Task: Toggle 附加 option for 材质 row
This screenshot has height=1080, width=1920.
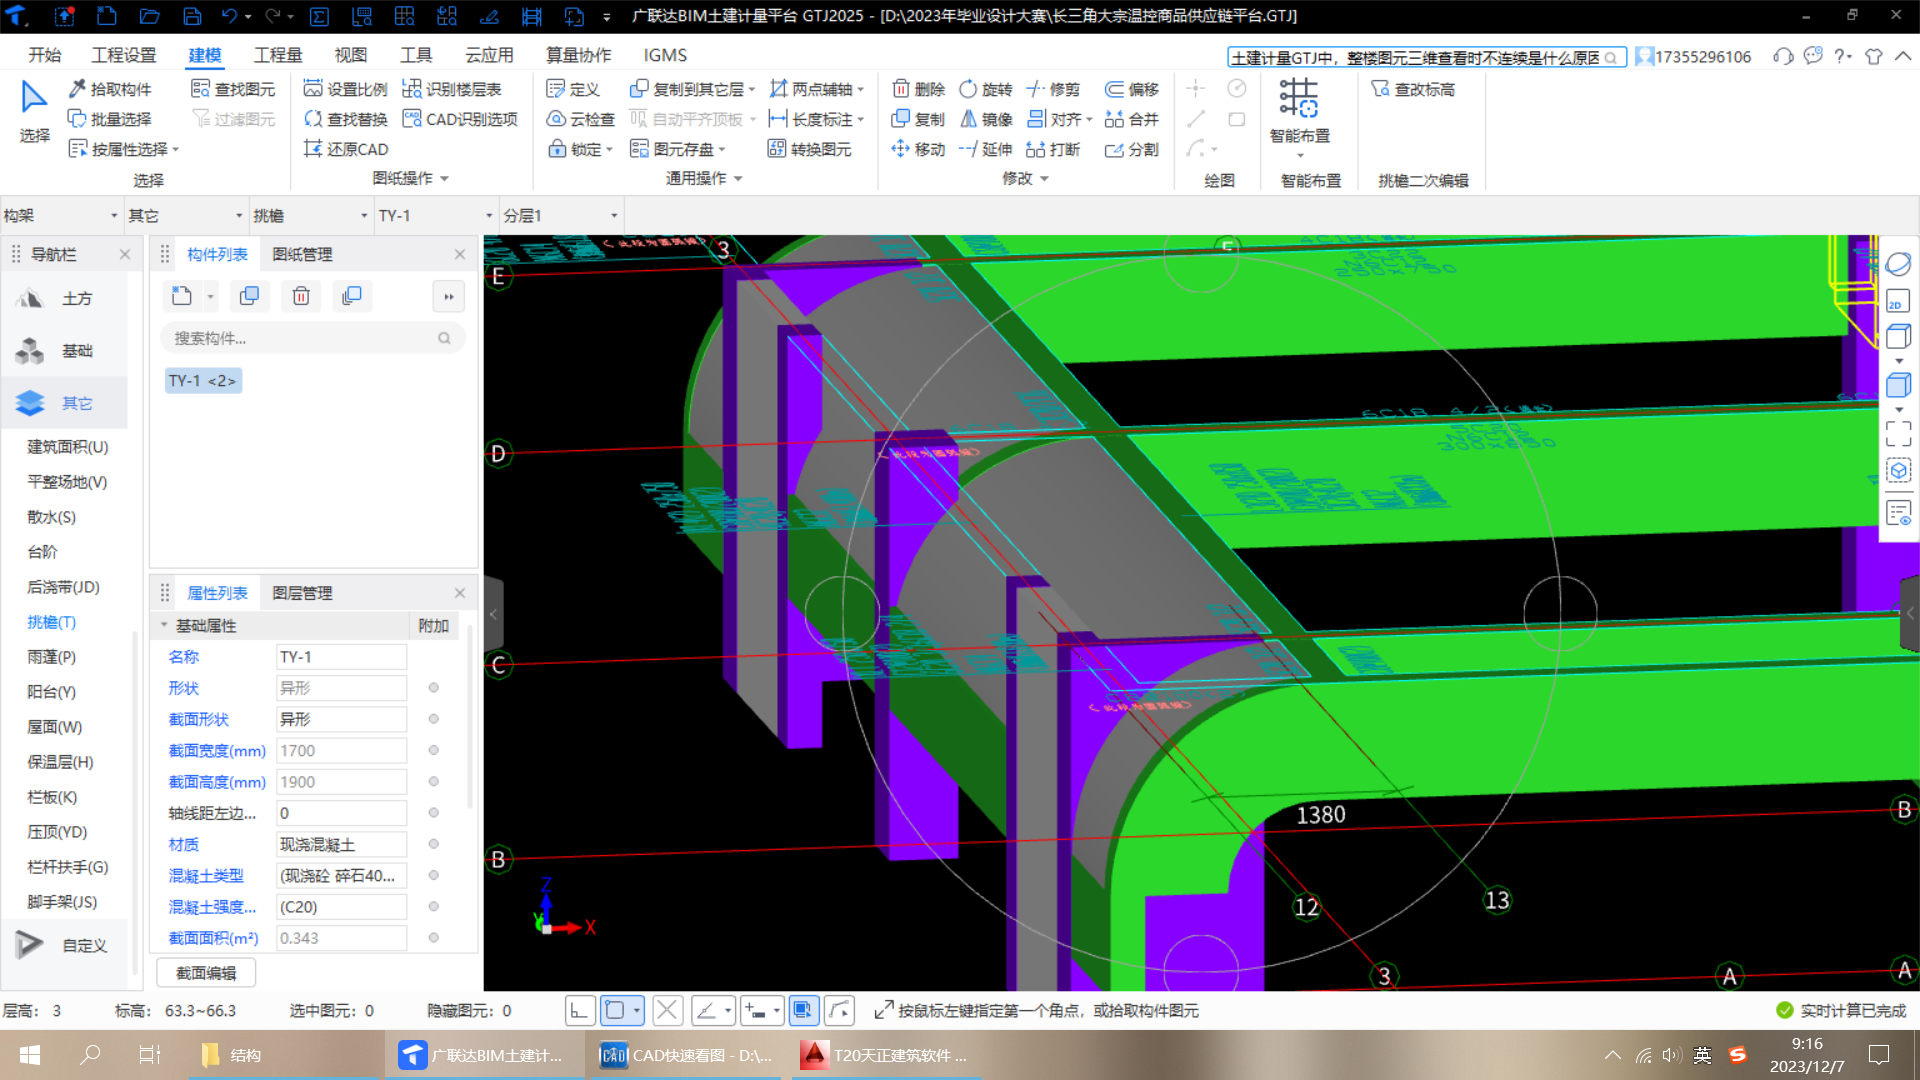Action: (434, 844)
